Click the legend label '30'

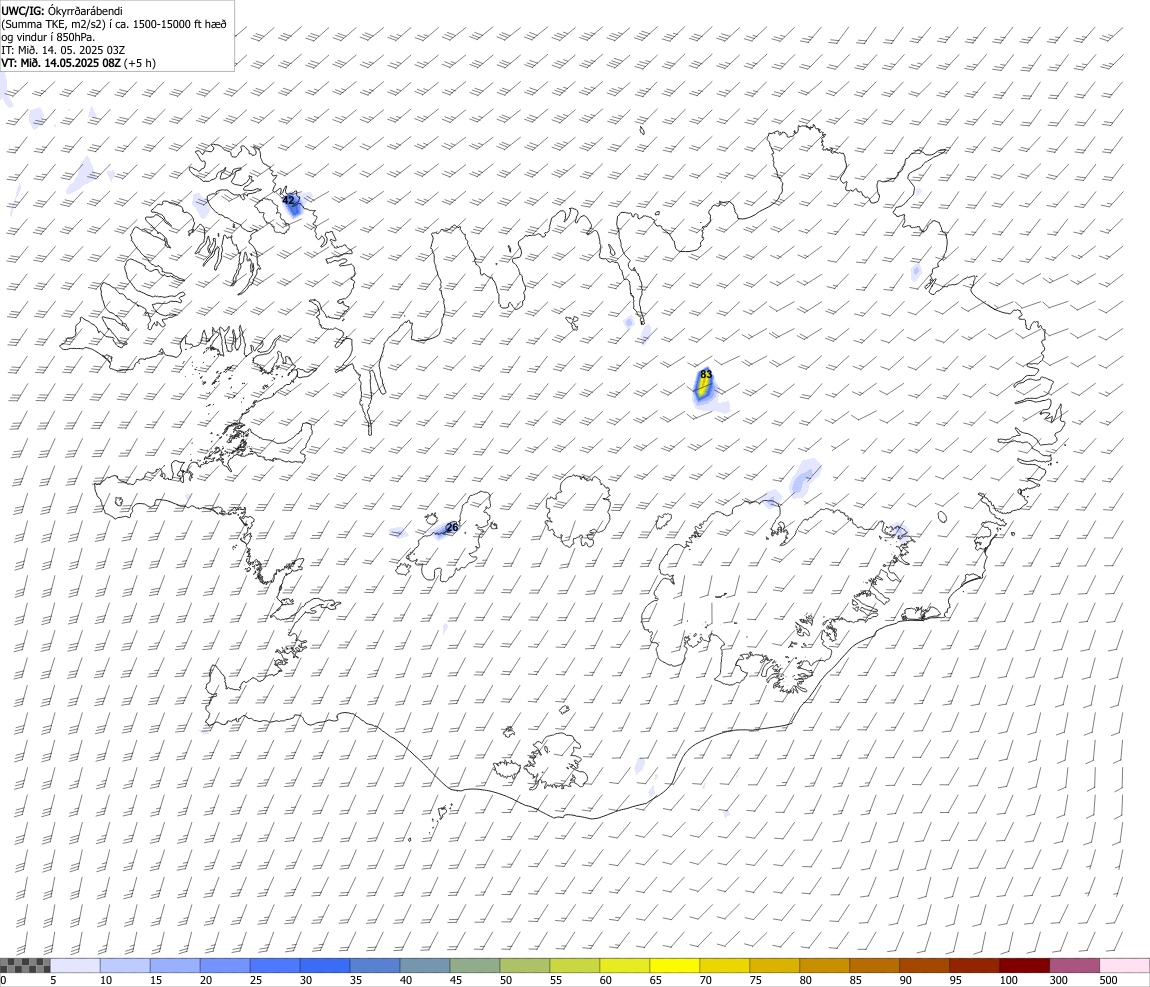(306, 980)
